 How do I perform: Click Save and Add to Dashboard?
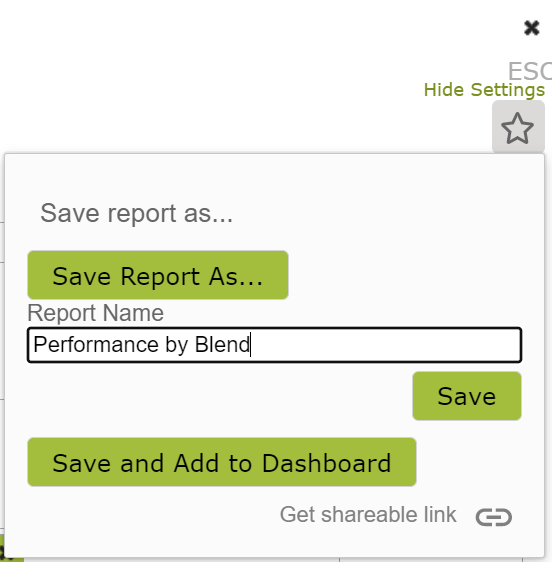pyautogui.click(x=222, y=462)
